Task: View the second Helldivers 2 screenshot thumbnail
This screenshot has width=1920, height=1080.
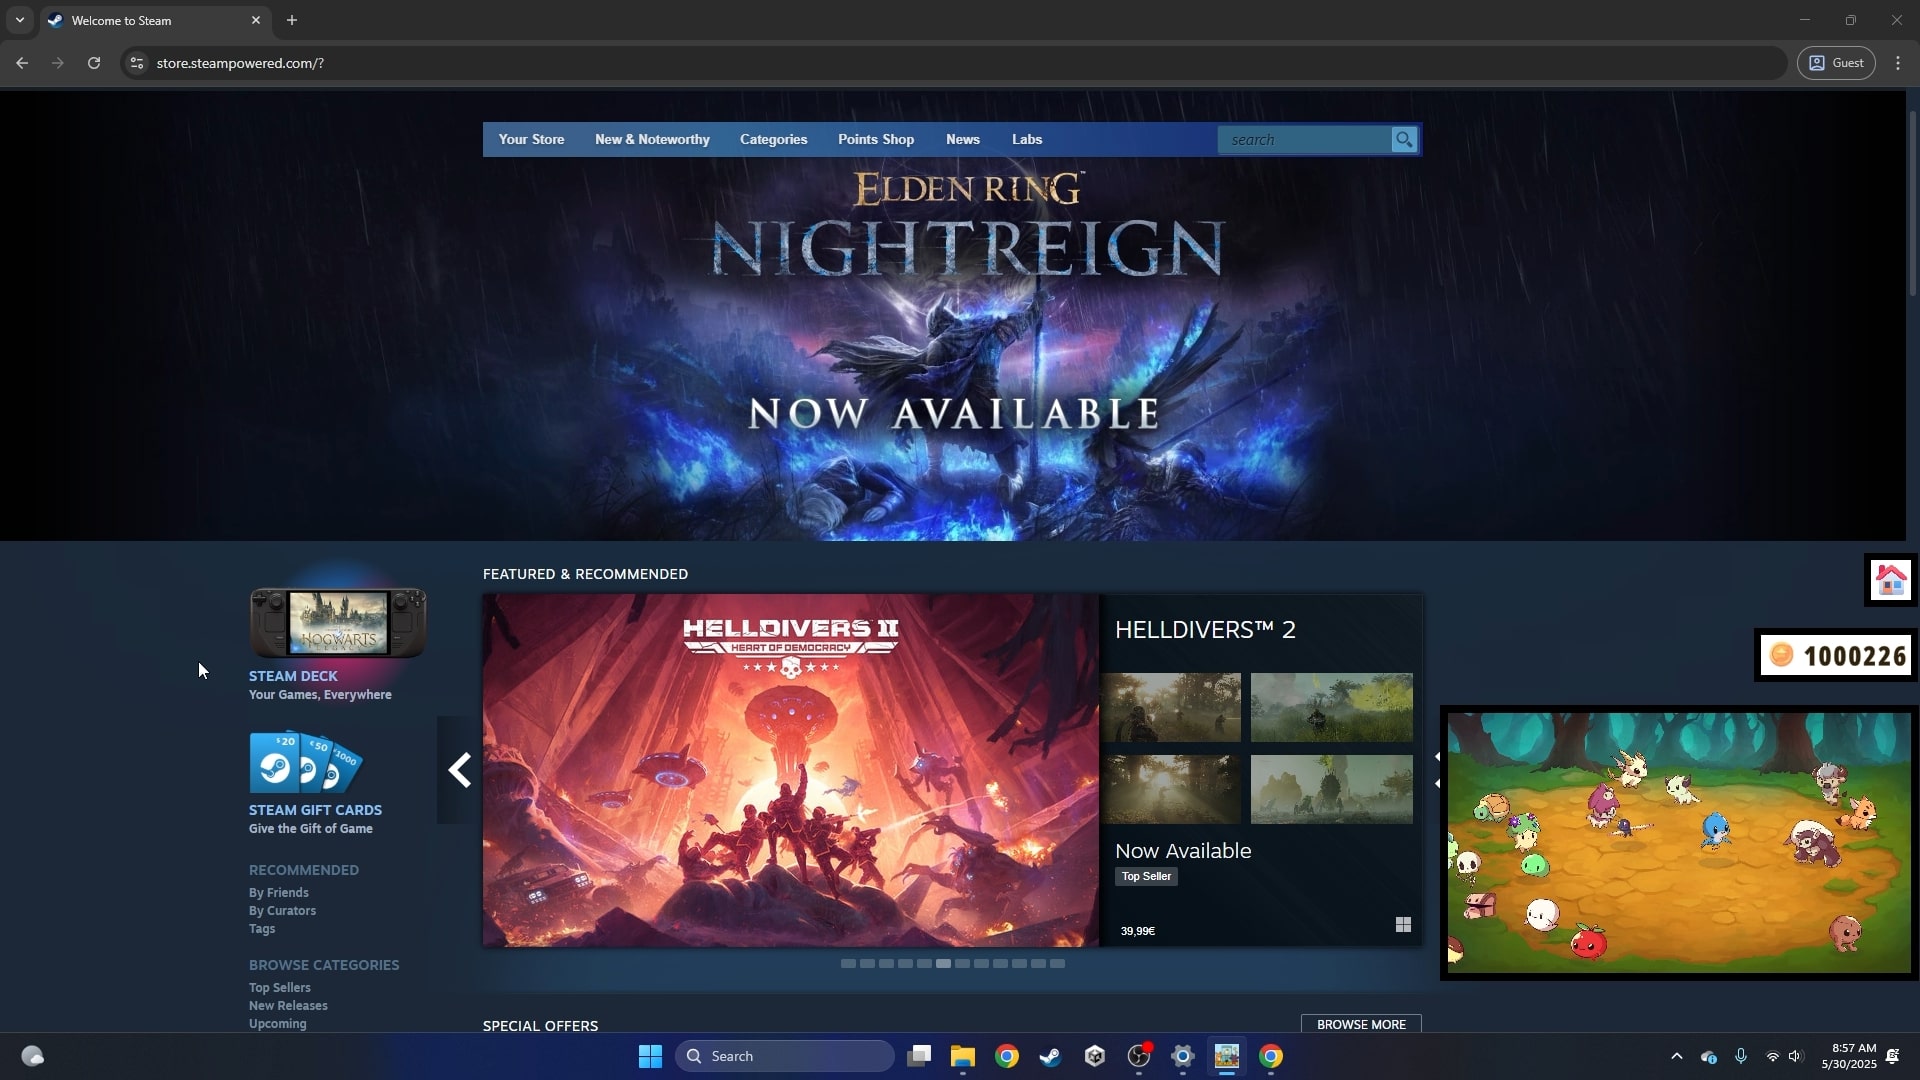Action: click(1332, 707)
